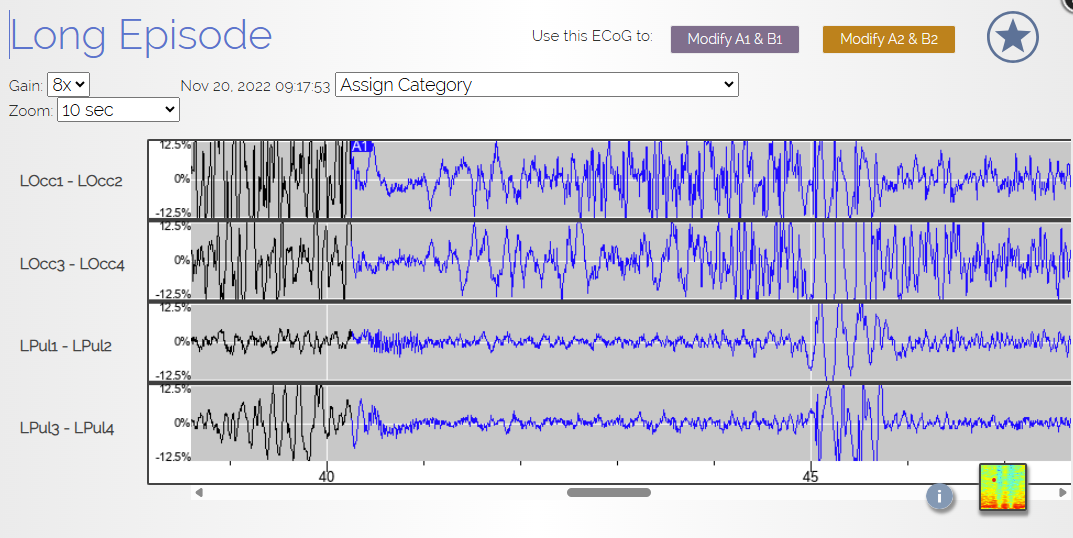Click the LOcc3 - LOcc4 channel waveform

[x=630, y=261]
